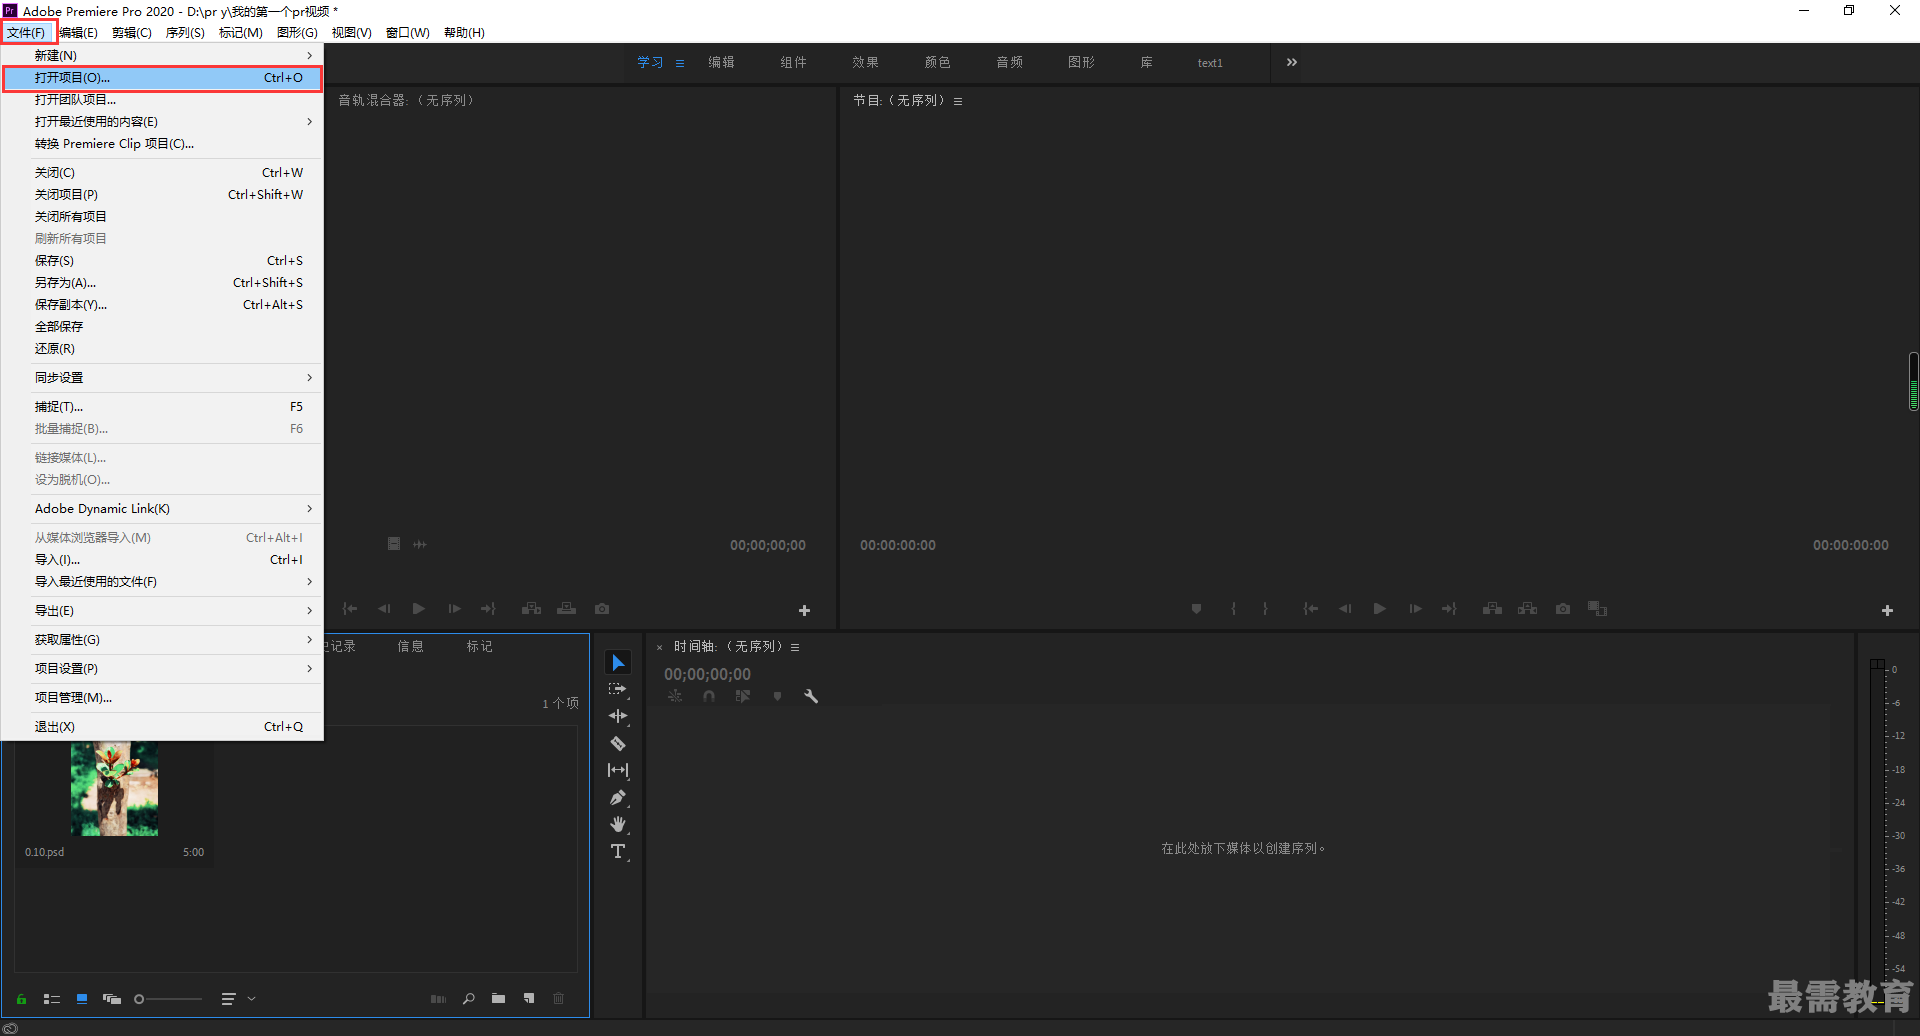Toggle Drag Audio Only waveform icon
The width and height of the screenshot is (1920, 1036).
(x=420, y=544)
